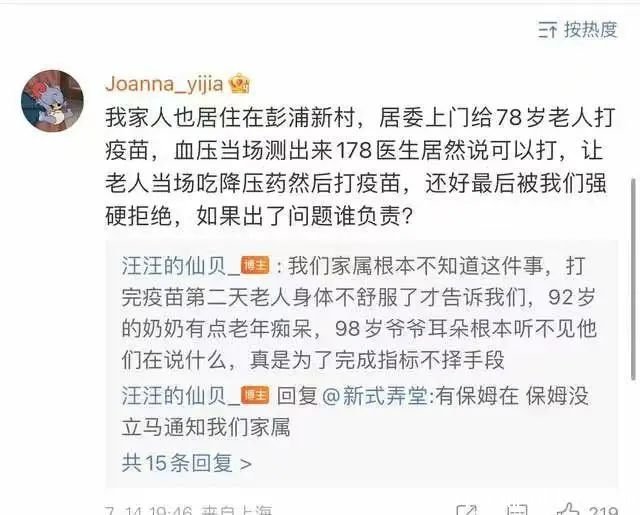
Task: Click the share icon below comment
Action: [467, 511]
